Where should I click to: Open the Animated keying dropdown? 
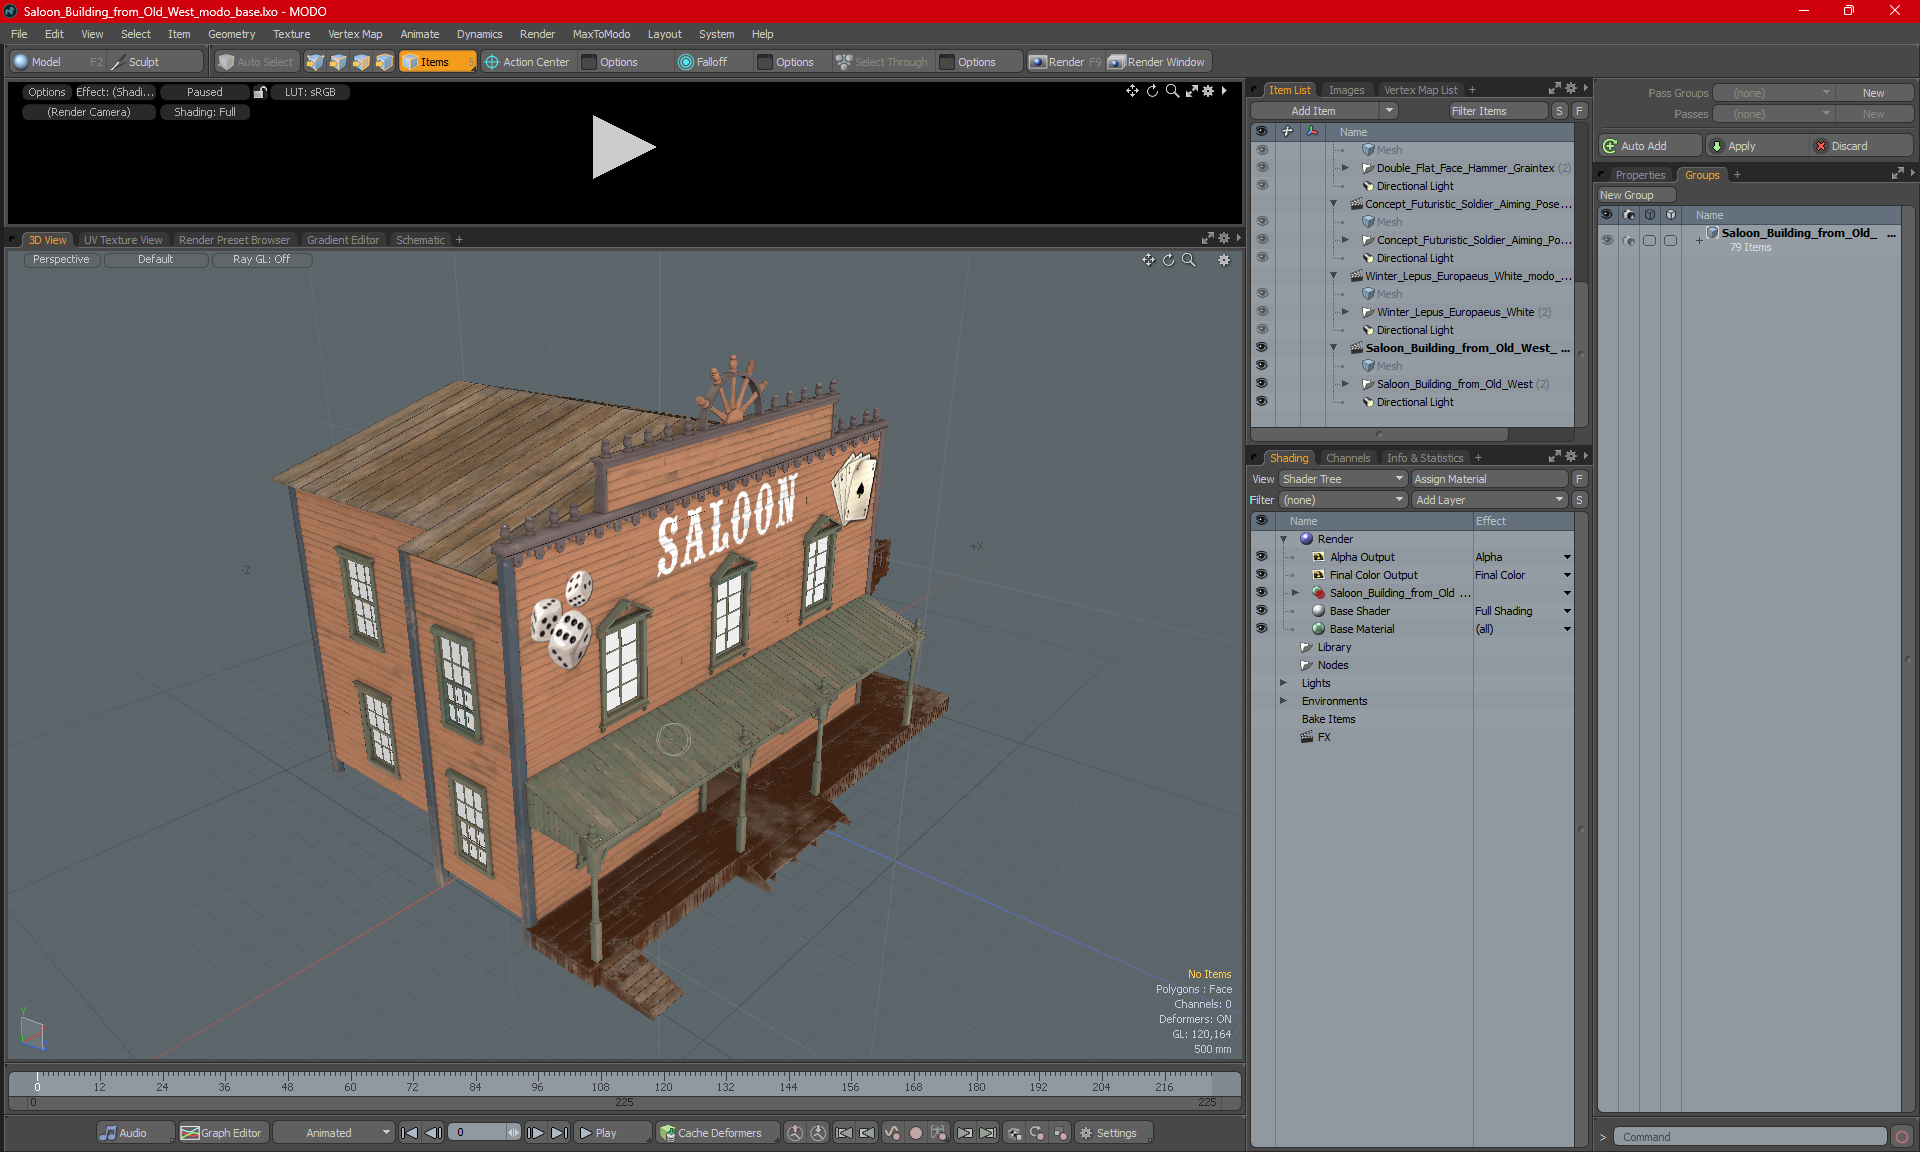[x=334, y=1133]
